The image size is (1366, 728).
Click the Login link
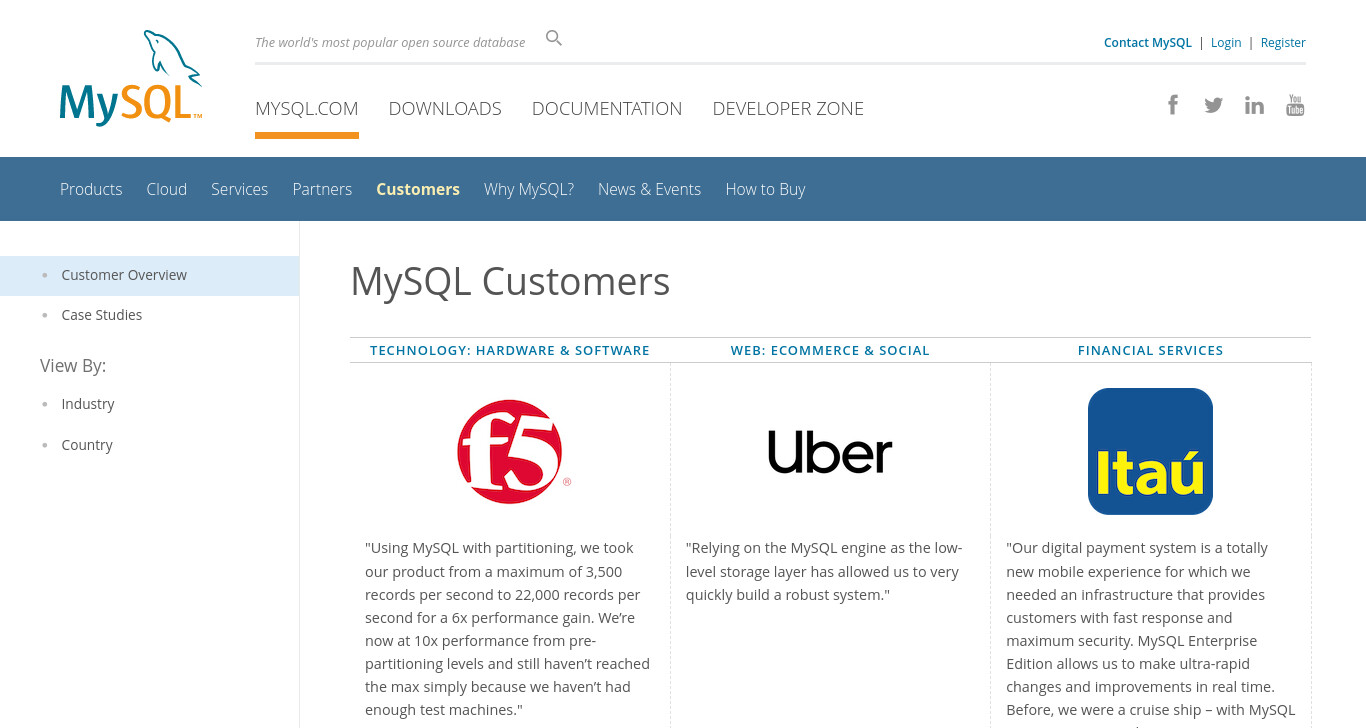[x=1226, y=42]
